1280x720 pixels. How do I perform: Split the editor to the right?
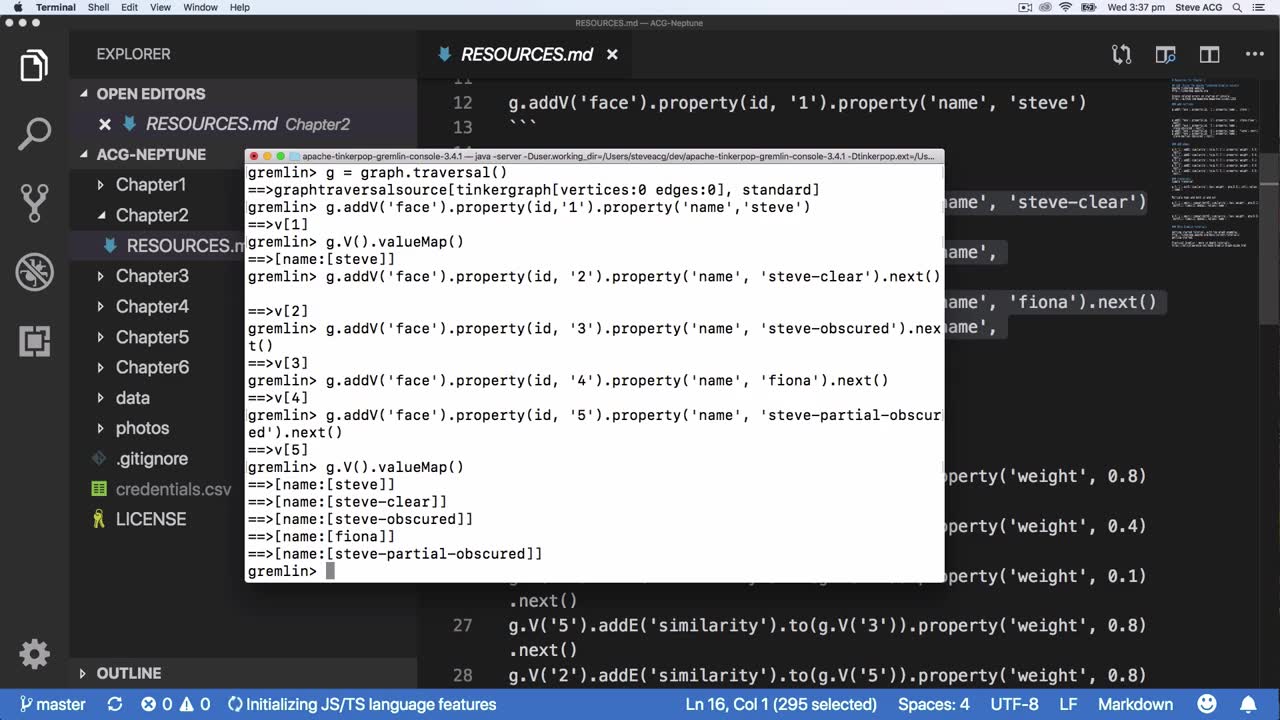(x=1210, y=54)
